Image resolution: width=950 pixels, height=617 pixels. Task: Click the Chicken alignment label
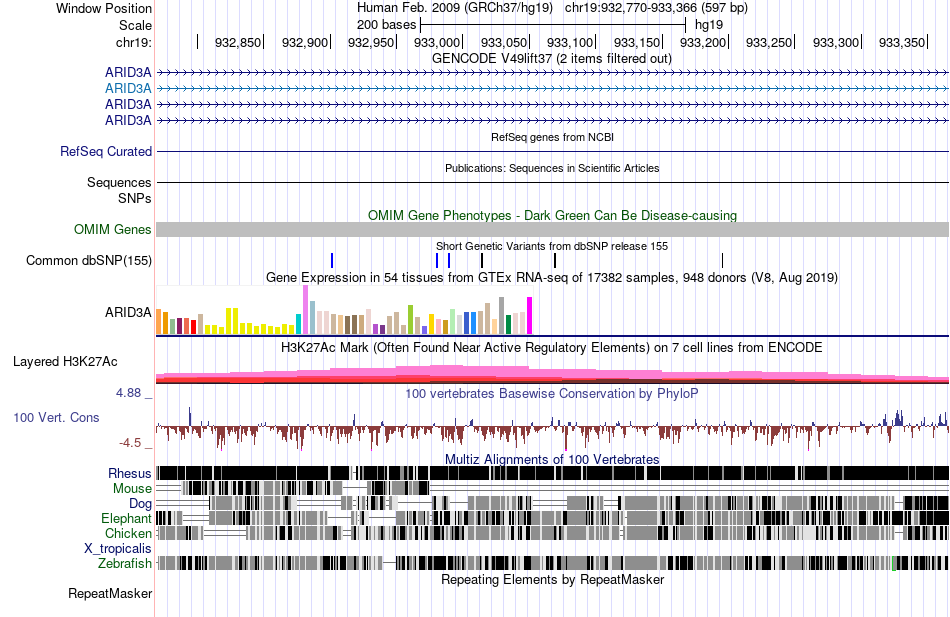tap(128, 533)
